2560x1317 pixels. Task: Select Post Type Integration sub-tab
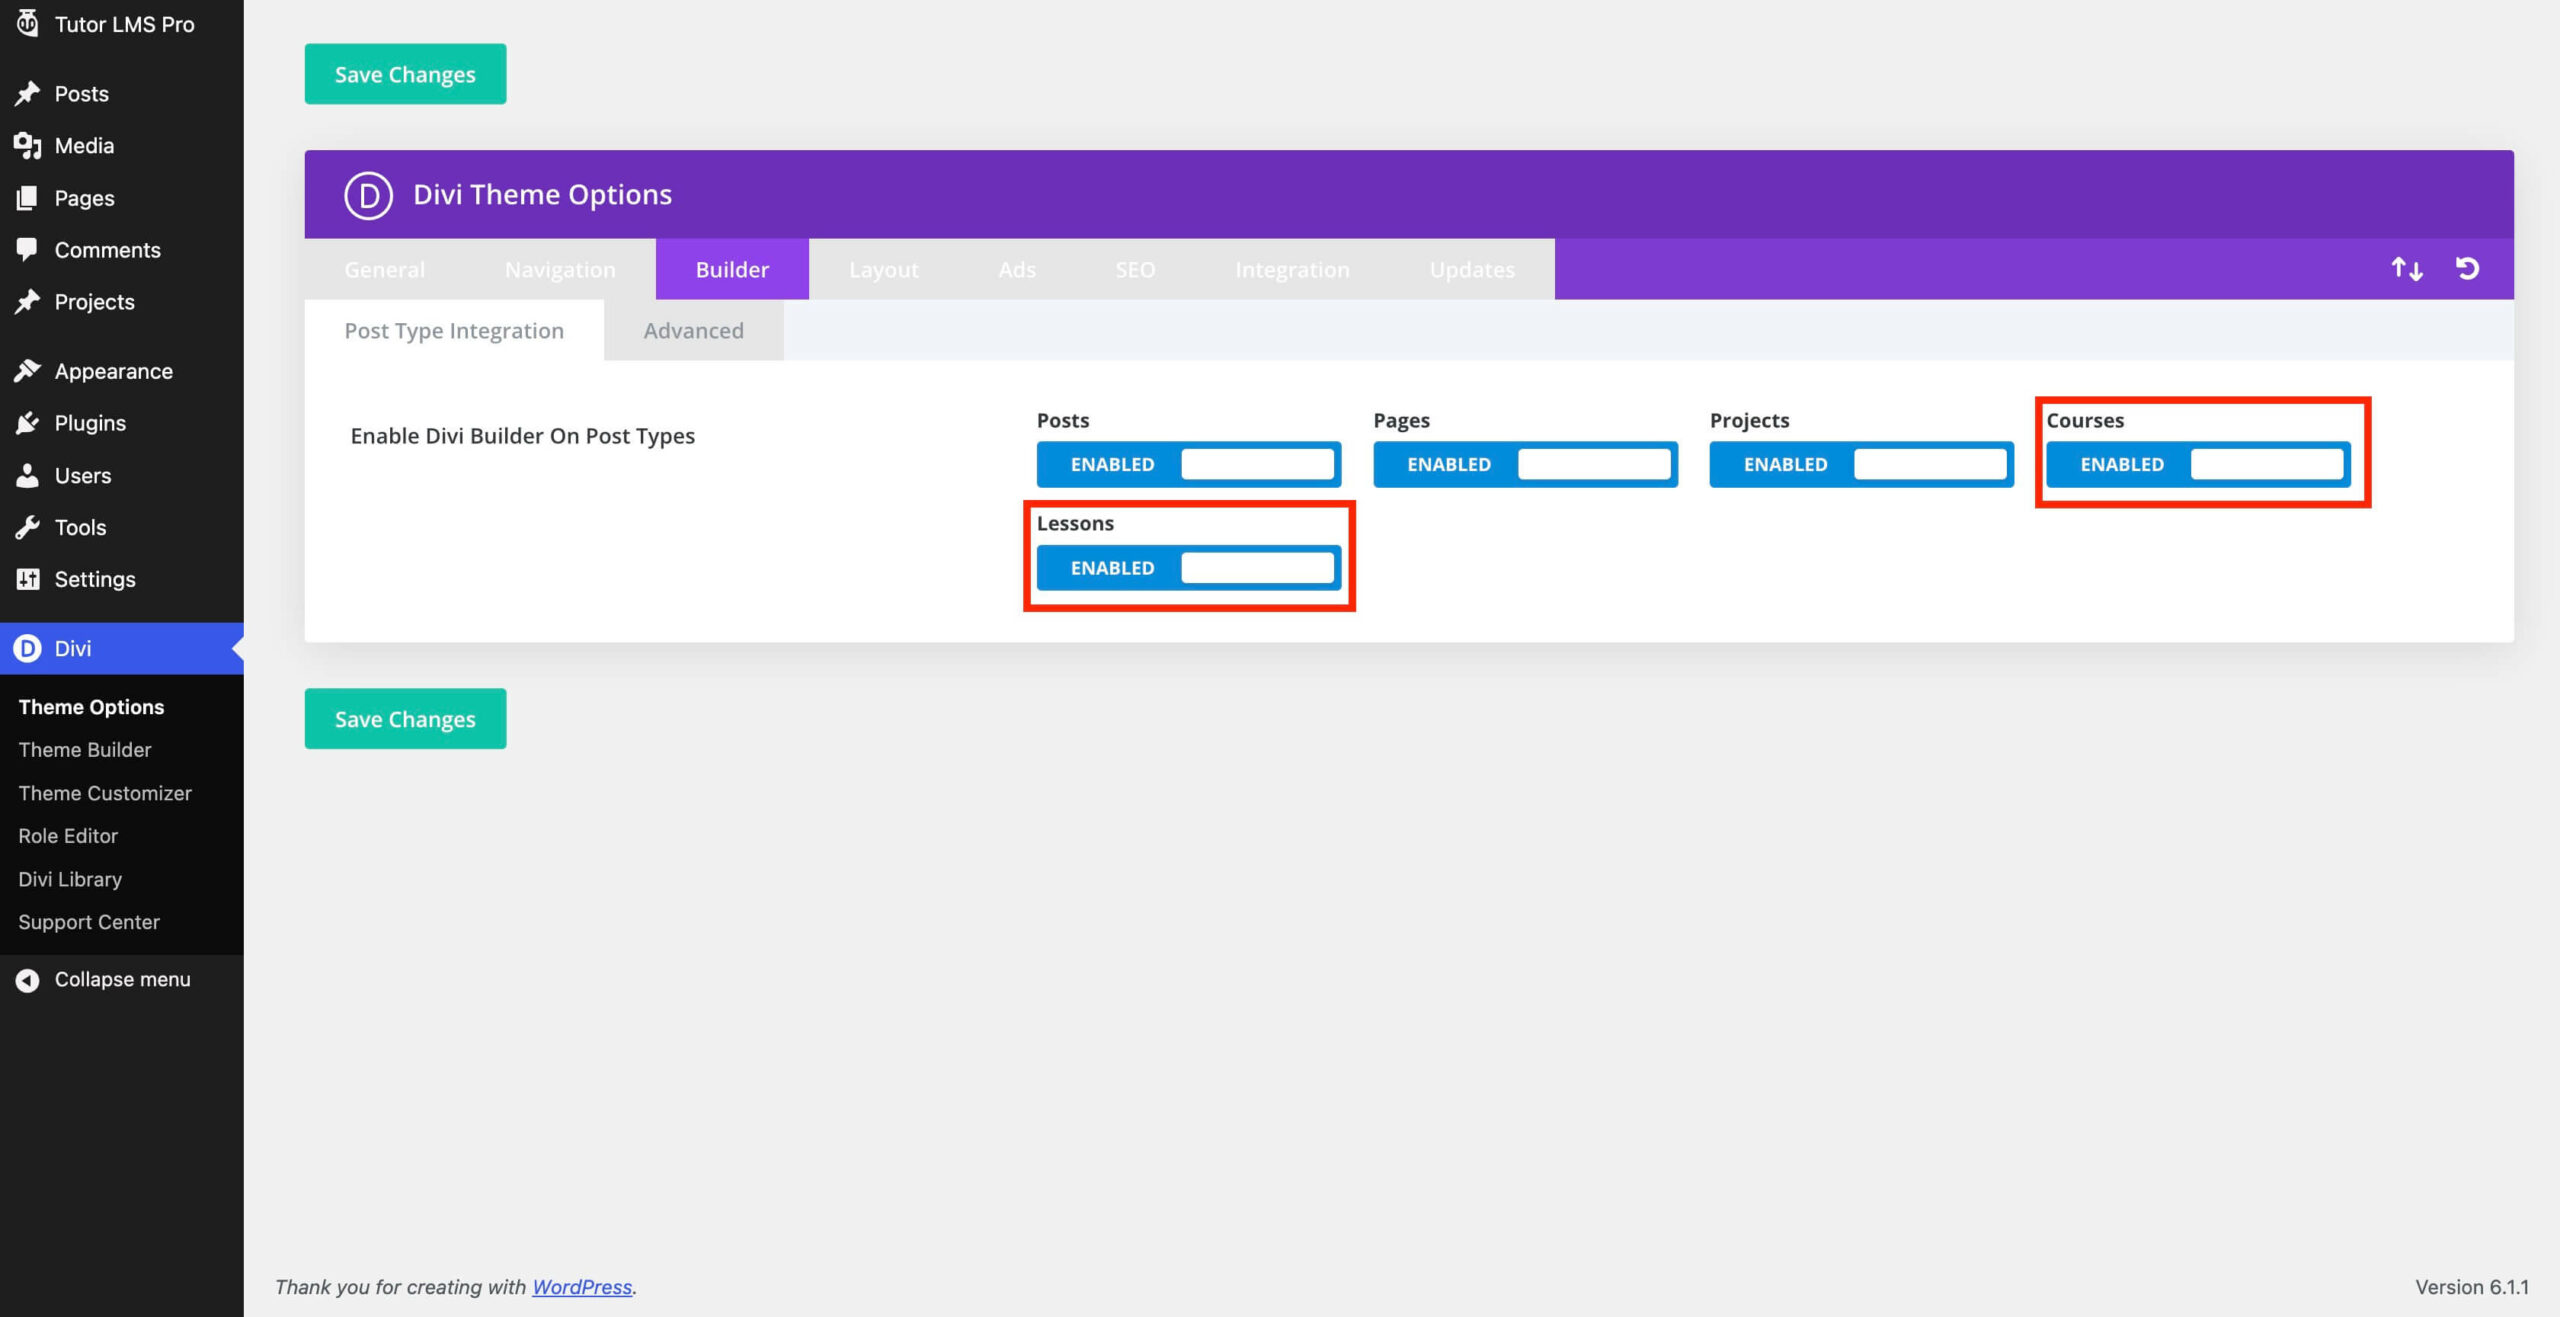coord(454,330)
